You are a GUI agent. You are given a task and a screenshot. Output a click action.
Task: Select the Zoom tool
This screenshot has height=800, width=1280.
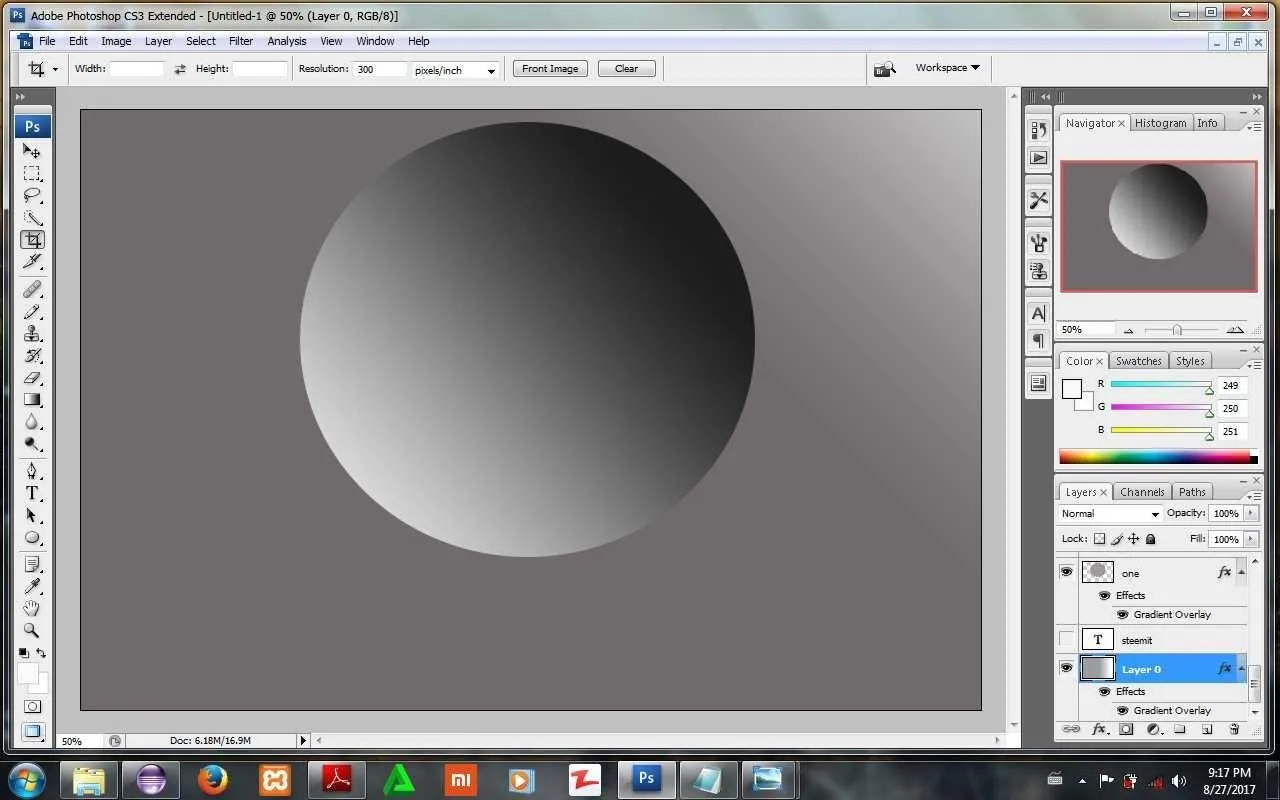pyautogui.click(x=32, y=630)
